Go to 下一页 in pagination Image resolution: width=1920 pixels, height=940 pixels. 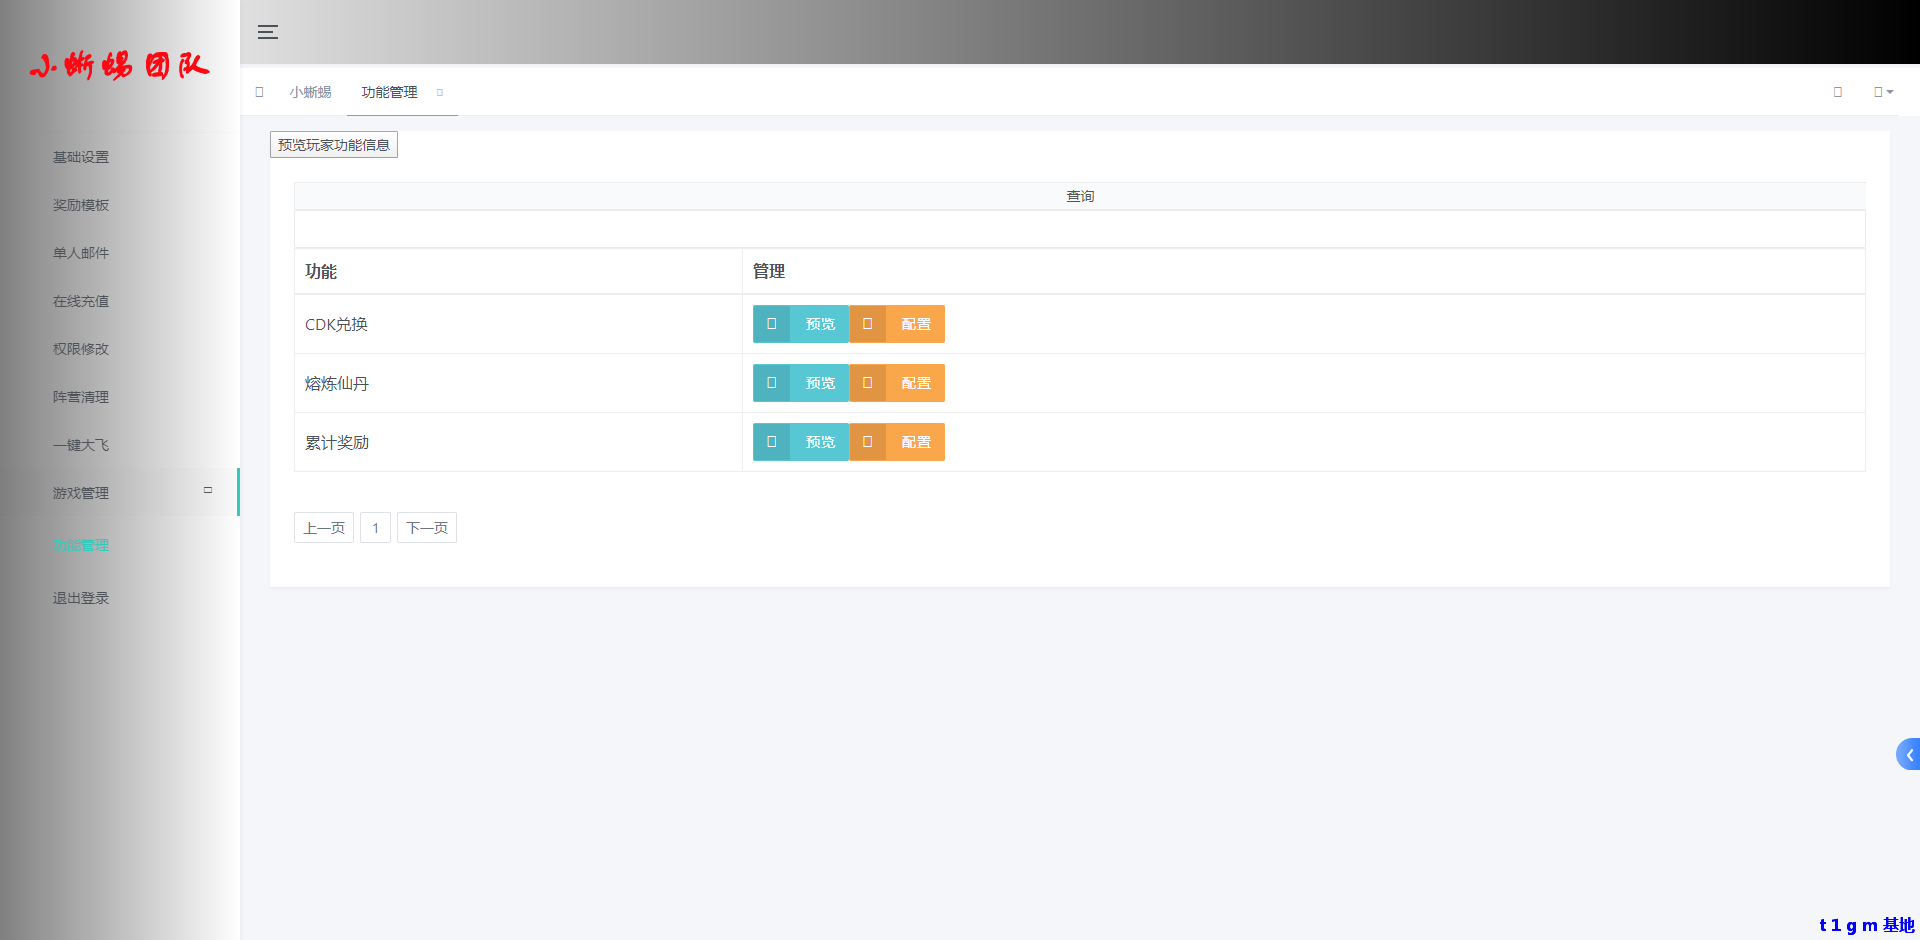point(427,528)
